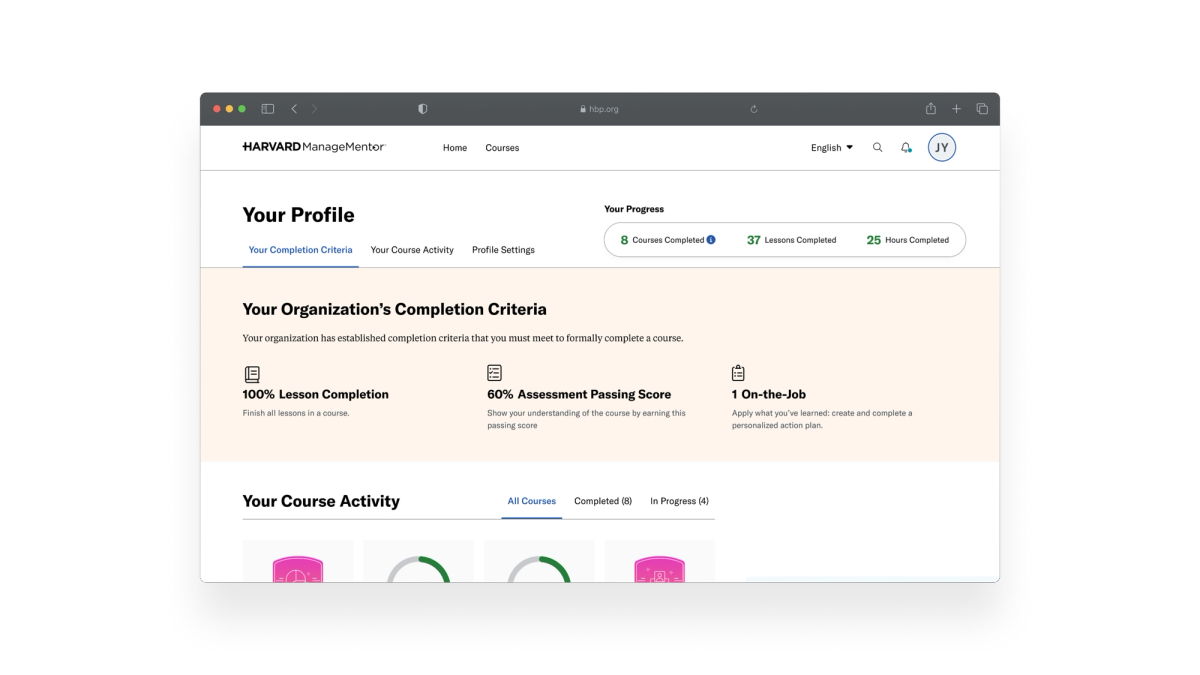Switch to Your Course Activity tab
Screen dimensions: 1200x675
click(x=412, y=250)
